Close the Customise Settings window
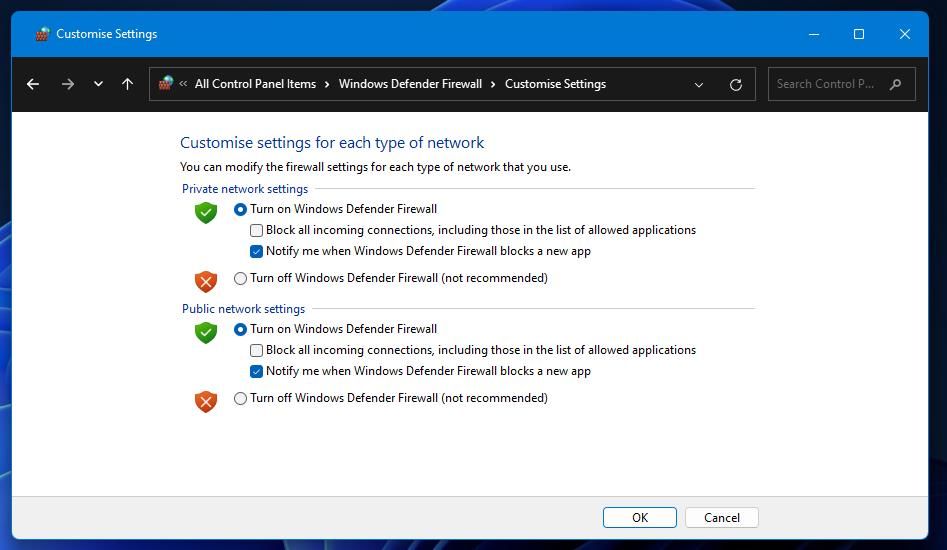Image resolution: width=947 pixels, height=550 pixels. tap(905, 34)
